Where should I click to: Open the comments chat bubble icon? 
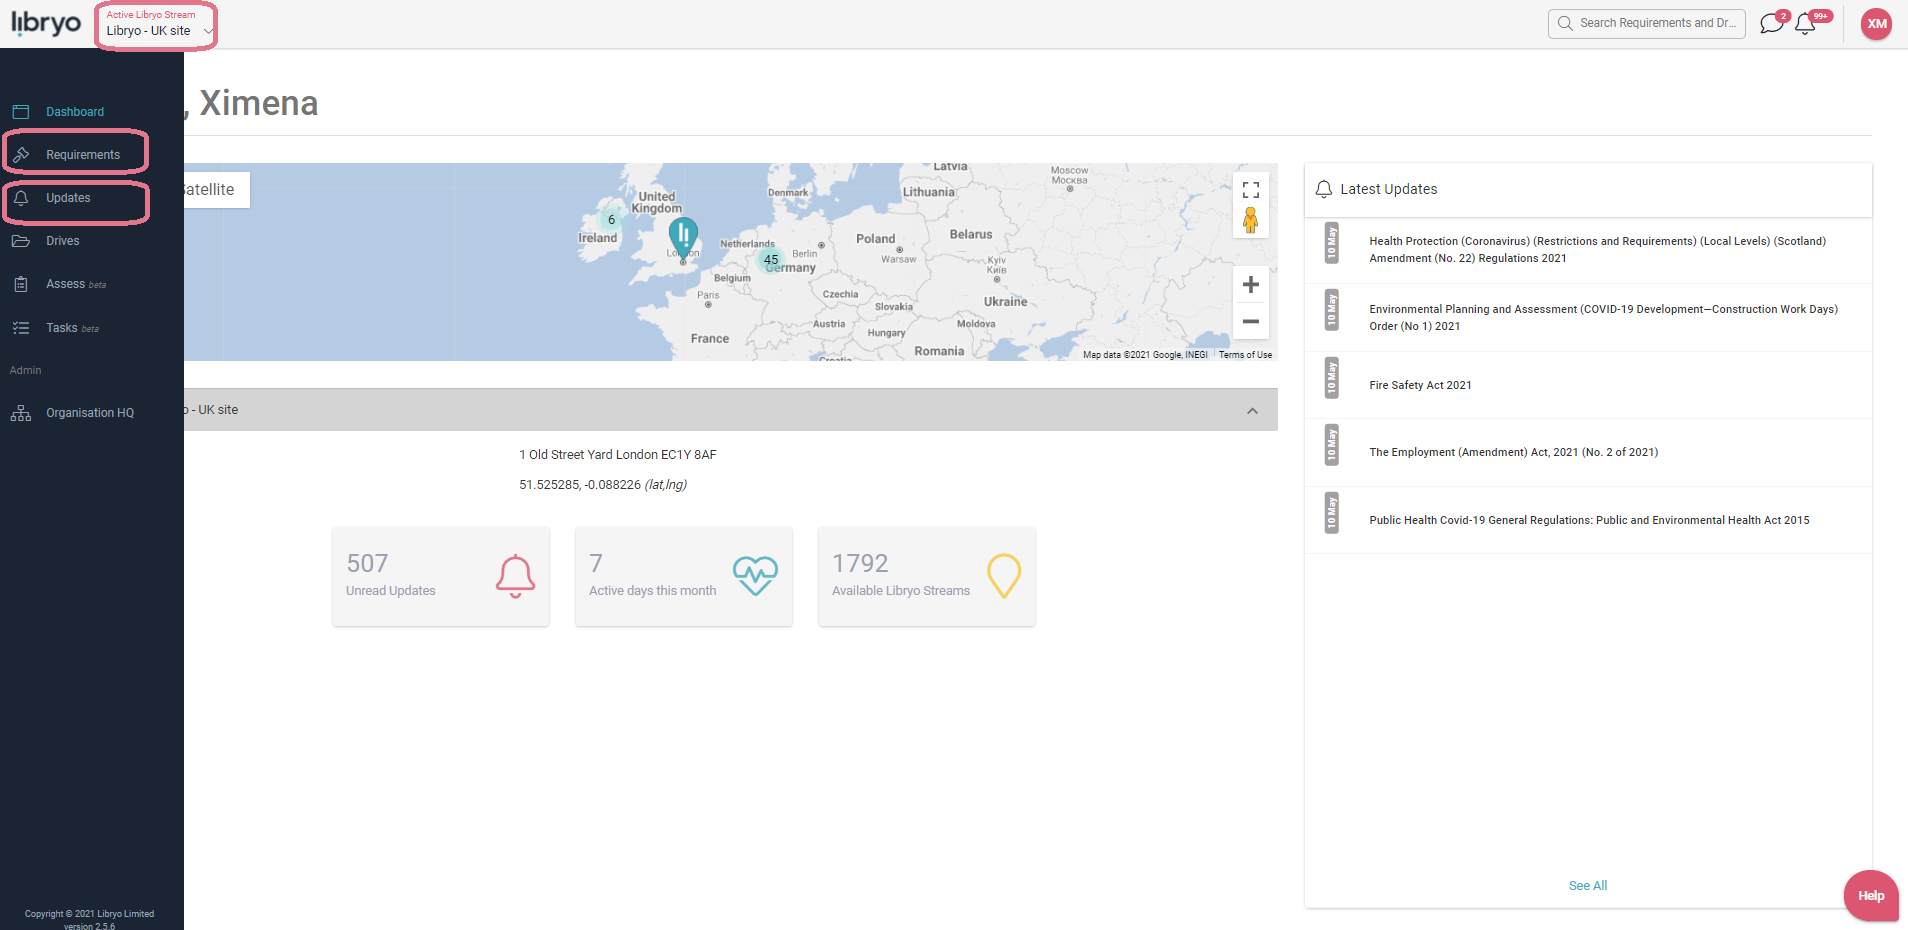tap(1772, 23)
